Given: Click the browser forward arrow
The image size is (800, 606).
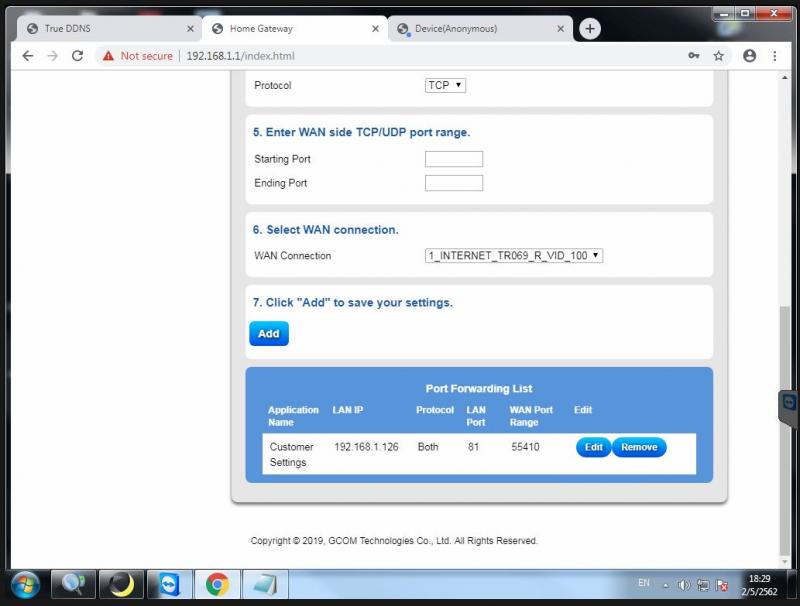Looking at the screenshot, I should tap(53, 56).
